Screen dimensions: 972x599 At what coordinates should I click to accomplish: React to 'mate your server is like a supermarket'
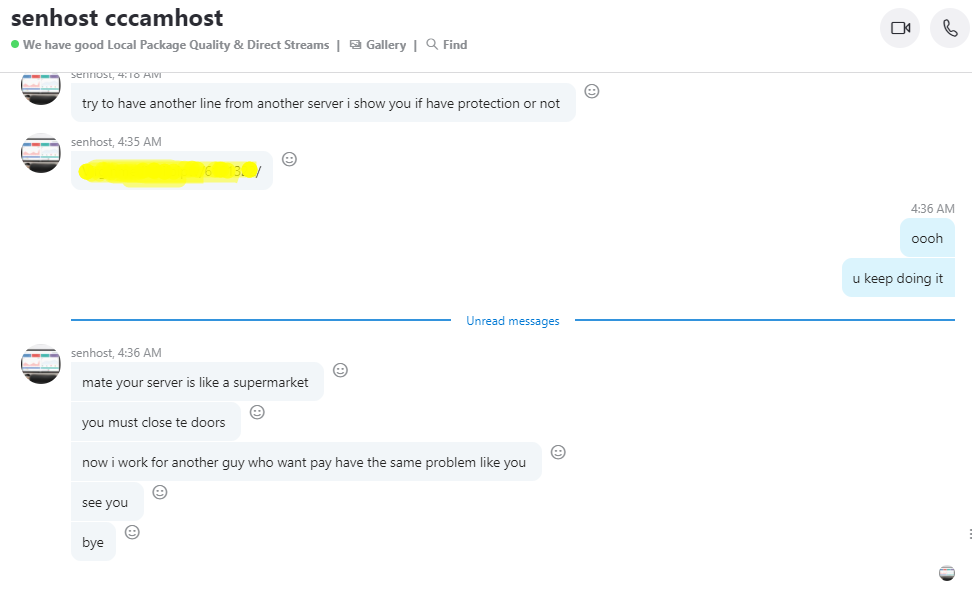click(x=340, y=370)
